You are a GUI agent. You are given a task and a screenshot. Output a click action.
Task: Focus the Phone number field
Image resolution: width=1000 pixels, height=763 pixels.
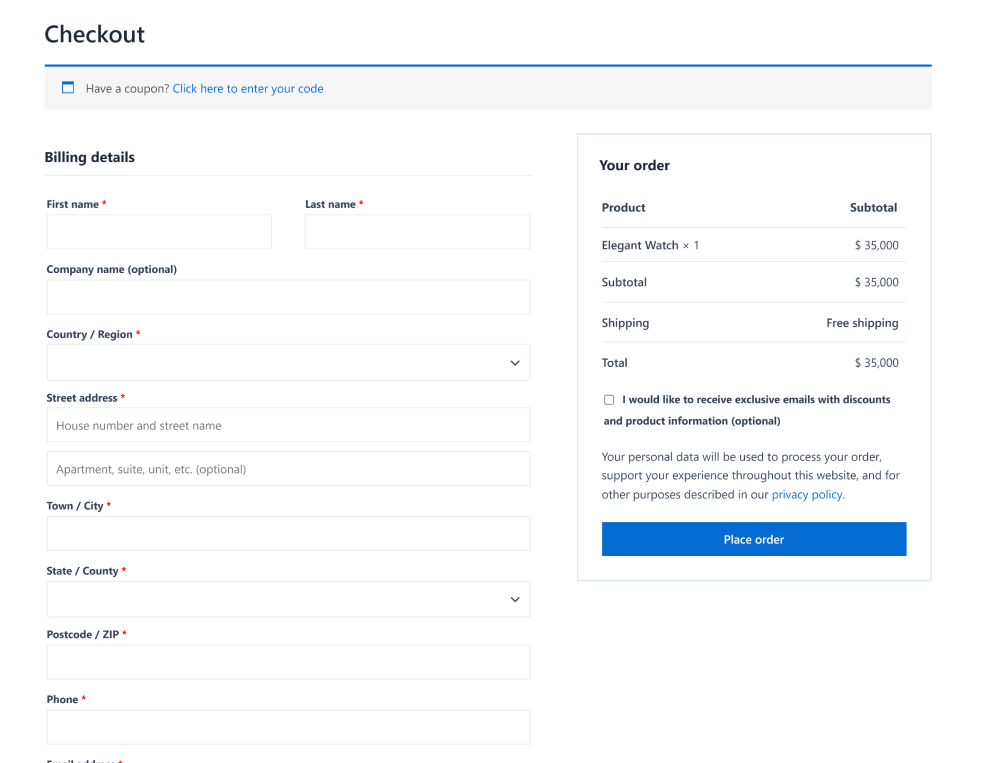coord(288,727)
